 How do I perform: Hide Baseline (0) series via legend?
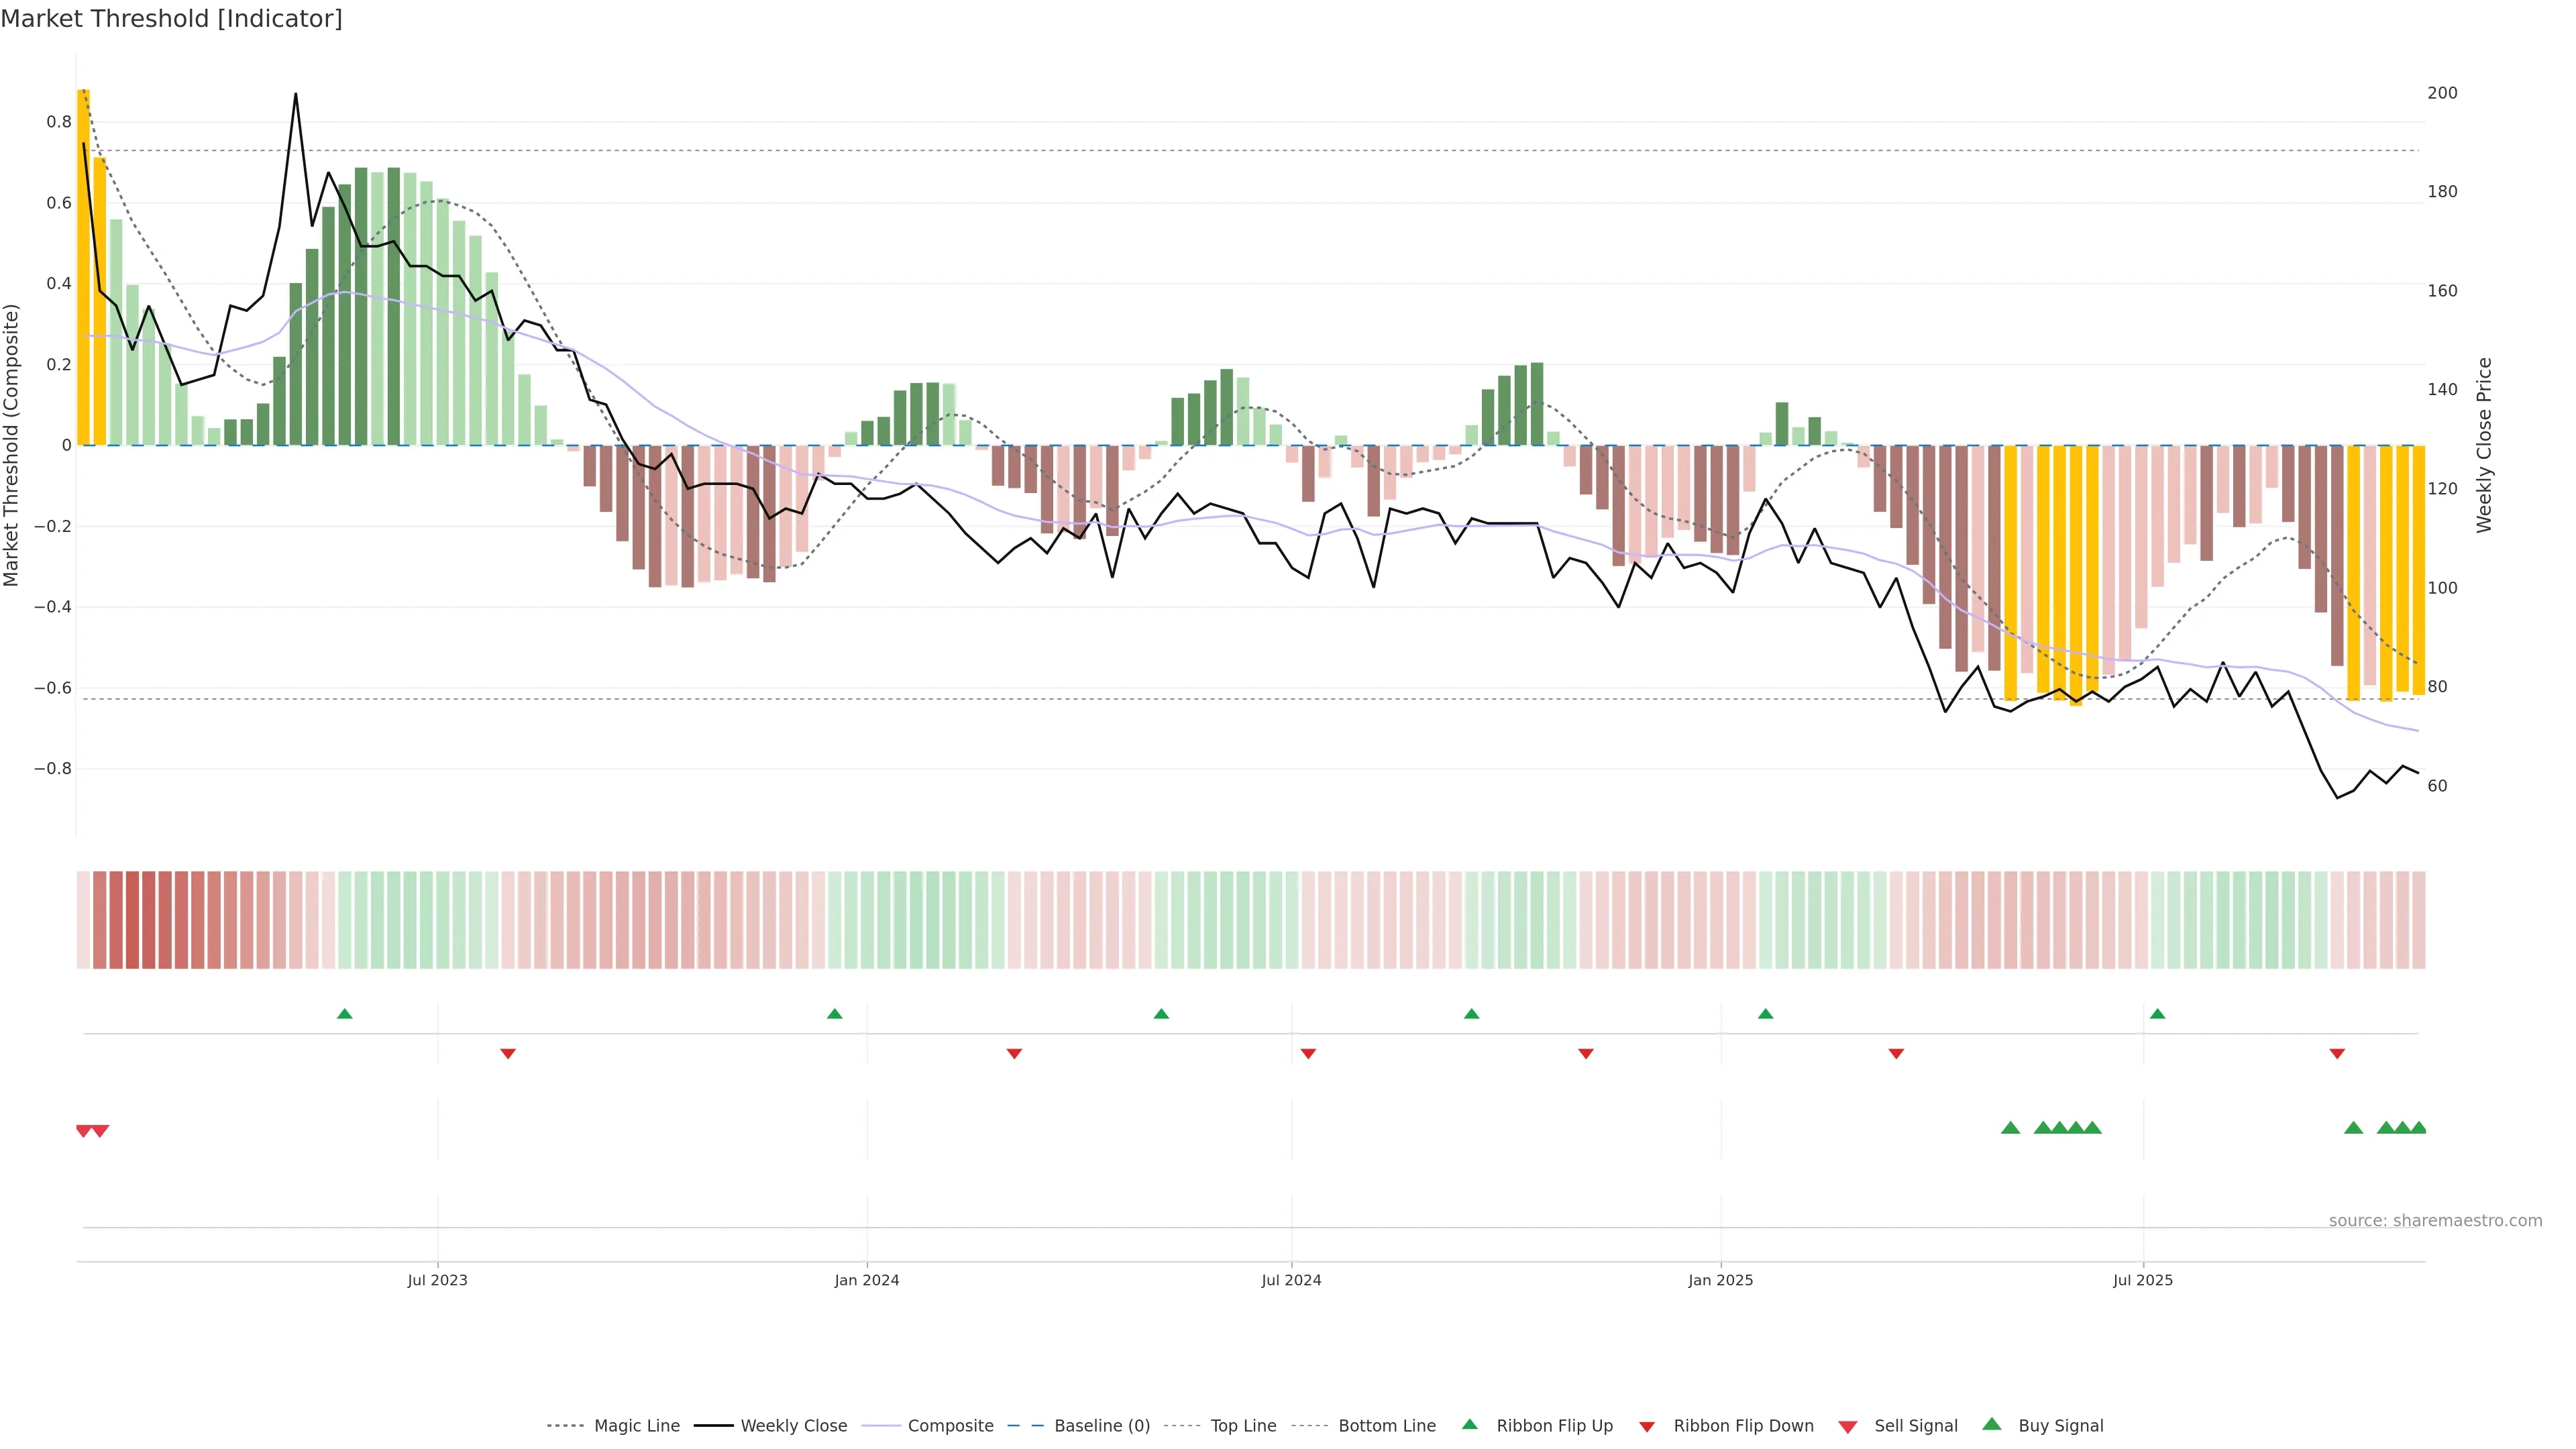[1101, 1426]
